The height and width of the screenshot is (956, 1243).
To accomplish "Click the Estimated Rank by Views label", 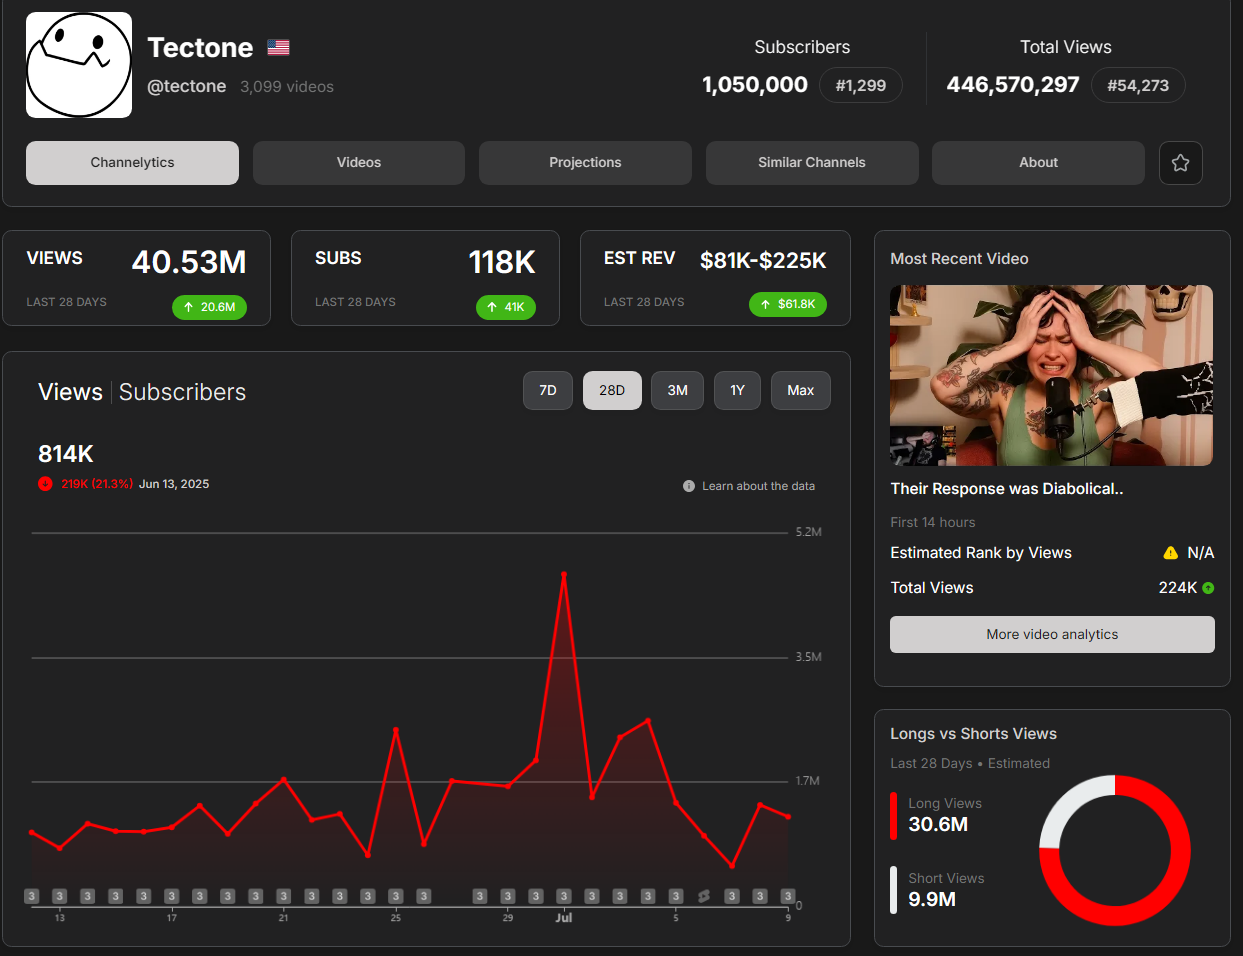I will pos(981,553).
